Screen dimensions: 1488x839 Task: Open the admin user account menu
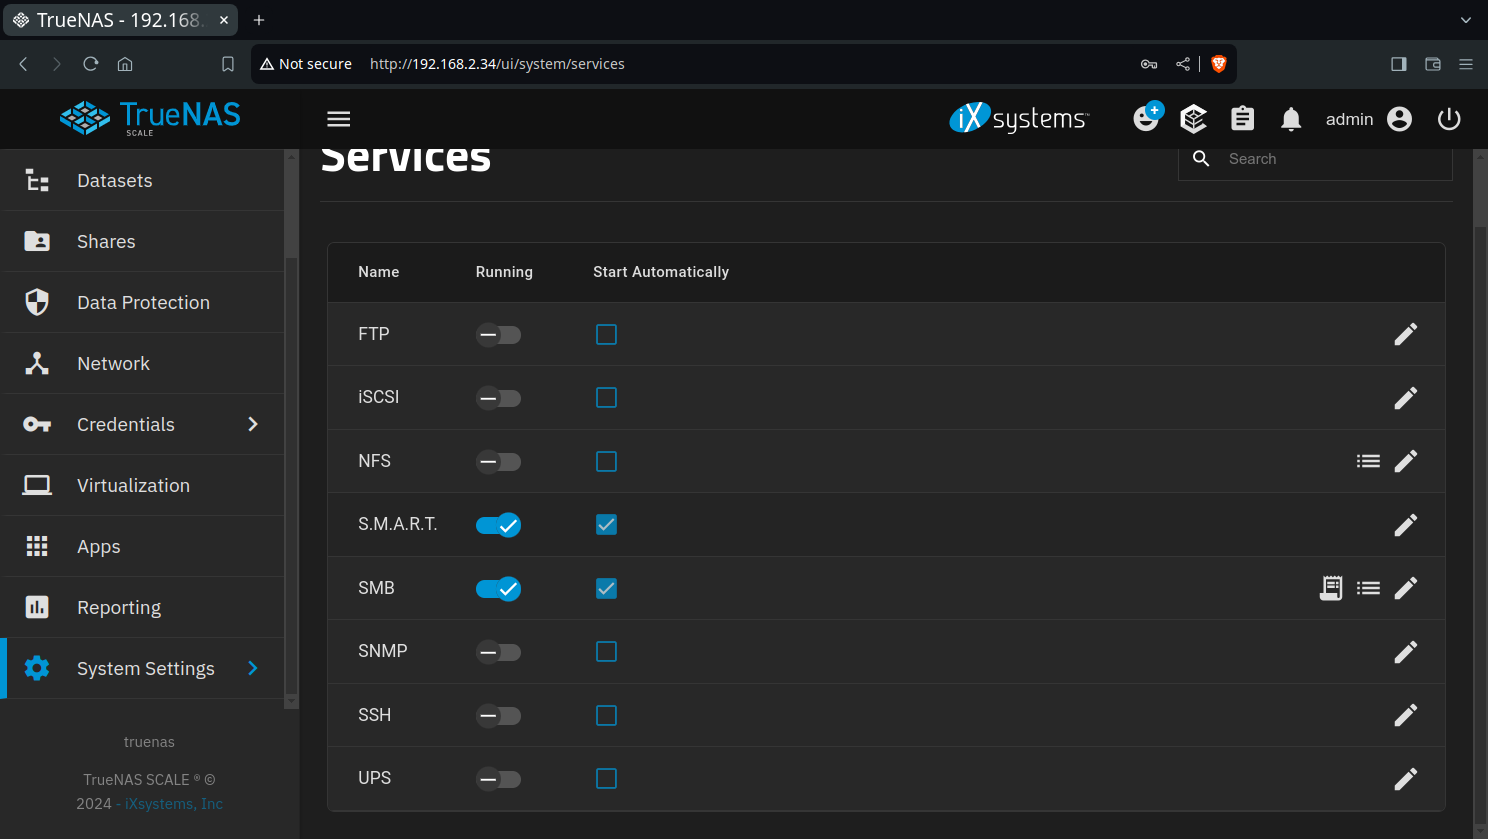tap(1369, 119)
